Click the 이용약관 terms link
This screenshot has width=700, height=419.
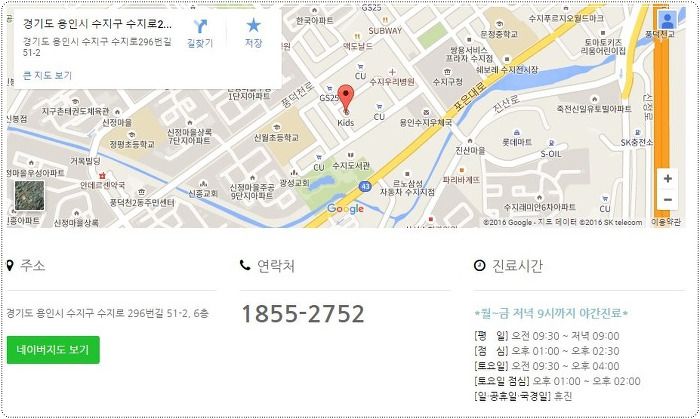click(x=666, y=222)
